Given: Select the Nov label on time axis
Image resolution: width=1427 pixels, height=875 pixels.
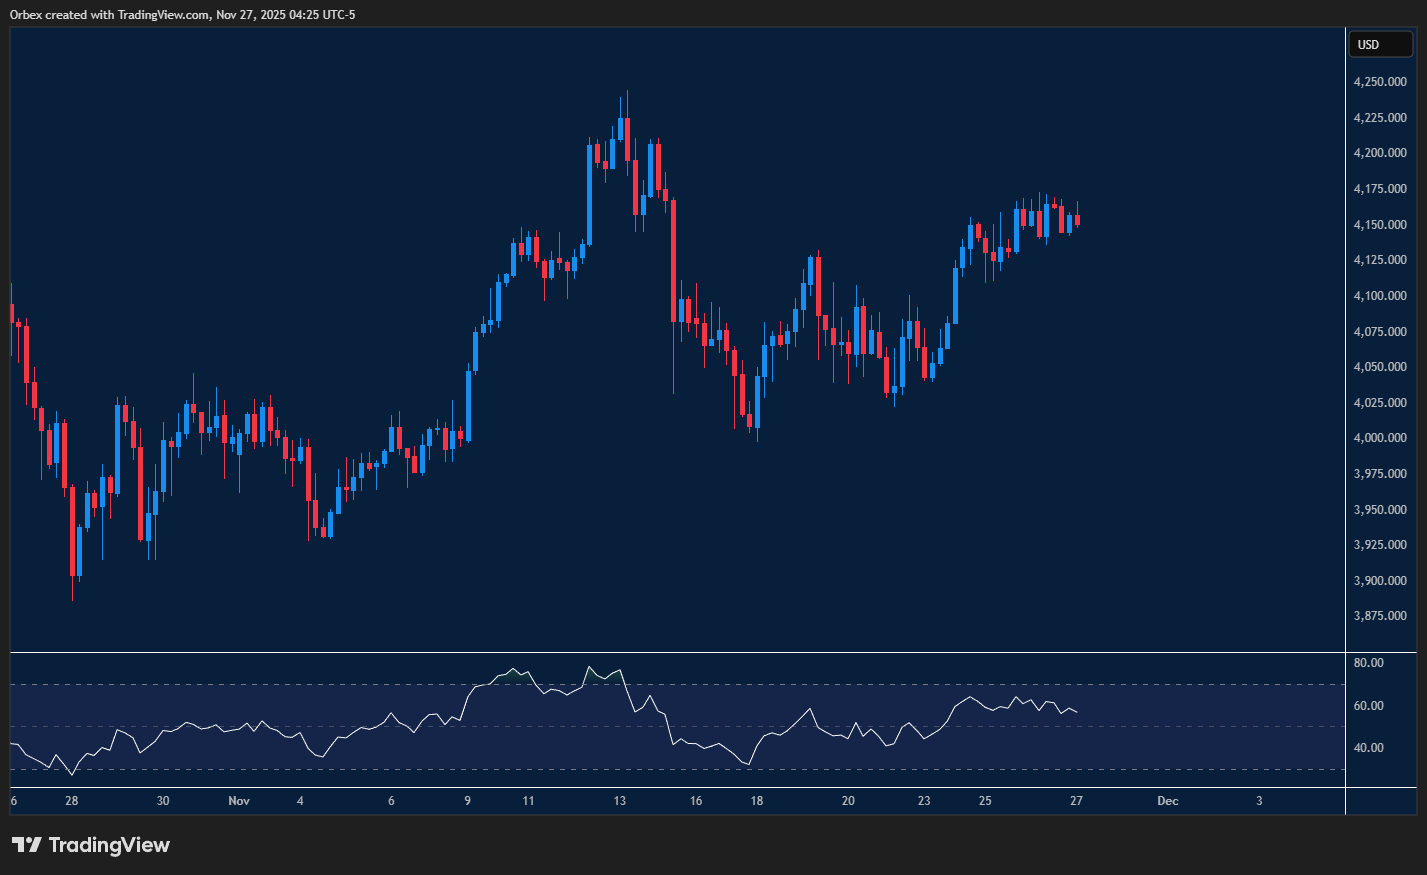Looking at the screenshot, I should pyautogui.click(x=239, y=801).
